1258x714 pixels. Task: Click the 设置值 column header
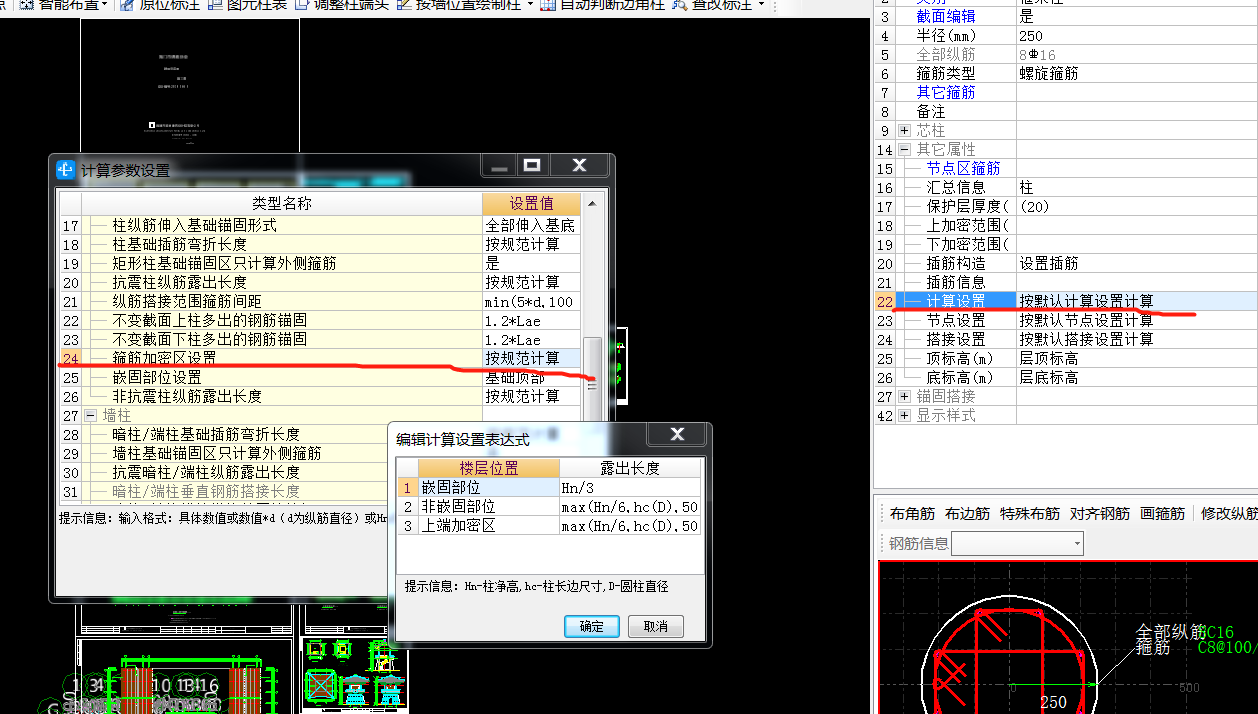point(531,204)
